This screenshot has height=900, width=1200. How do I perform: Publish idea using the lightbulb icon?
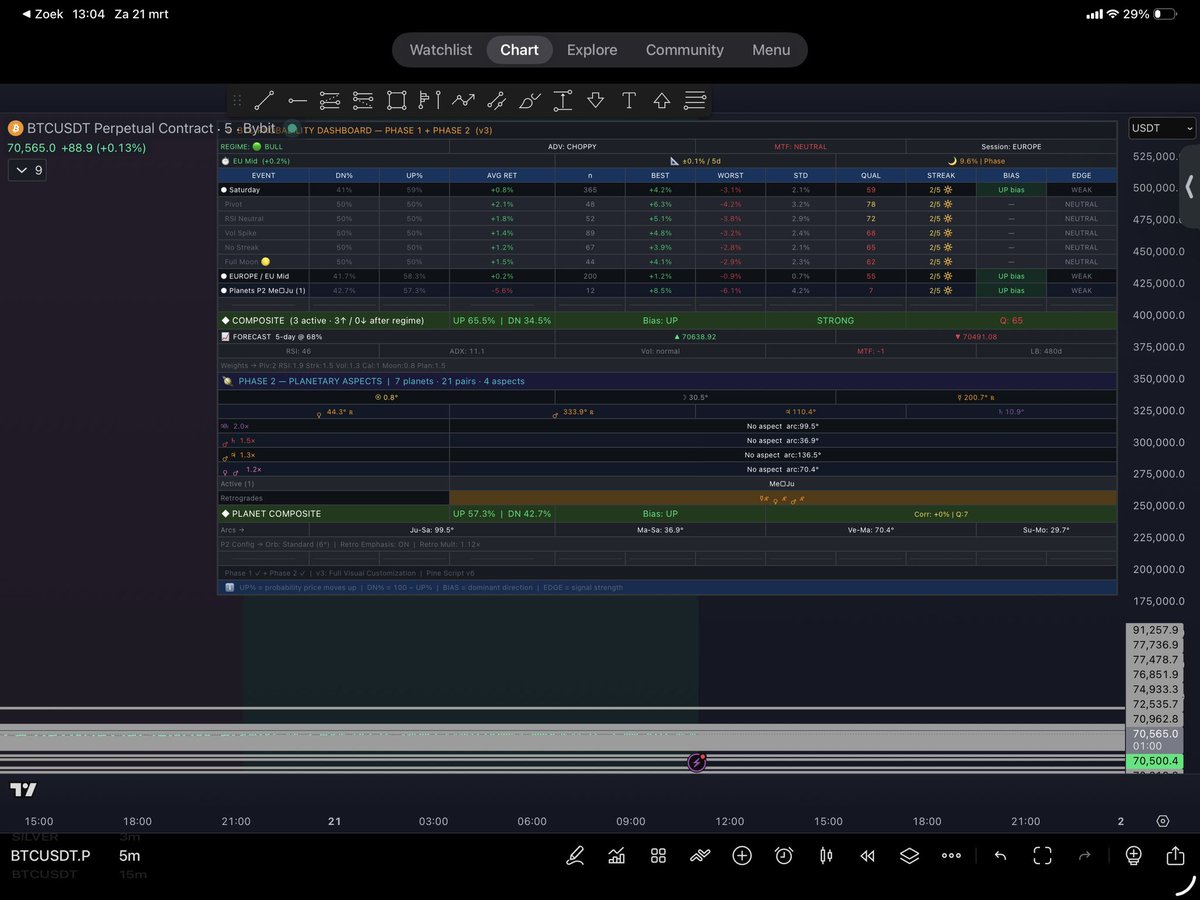pyautogui.click(x=1133, y=855)
